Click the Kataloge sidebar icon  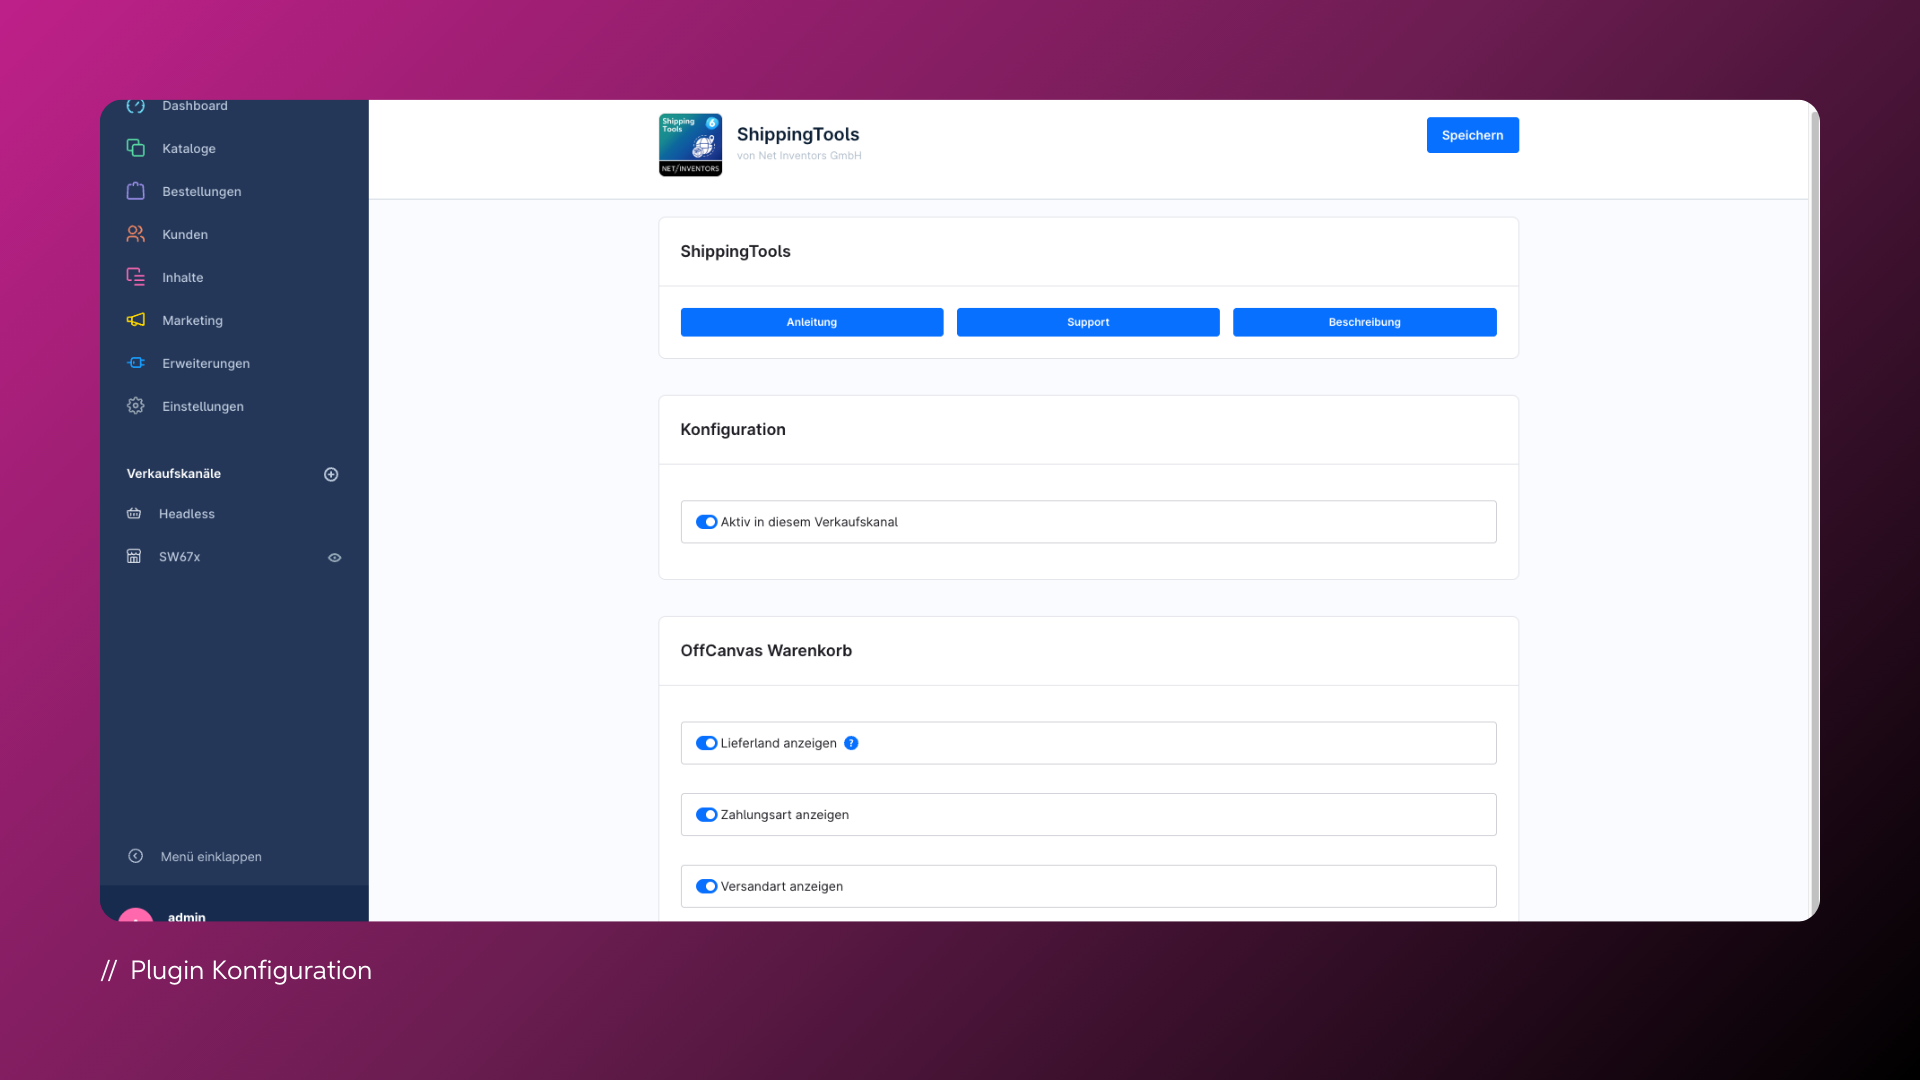coord(136,148)
